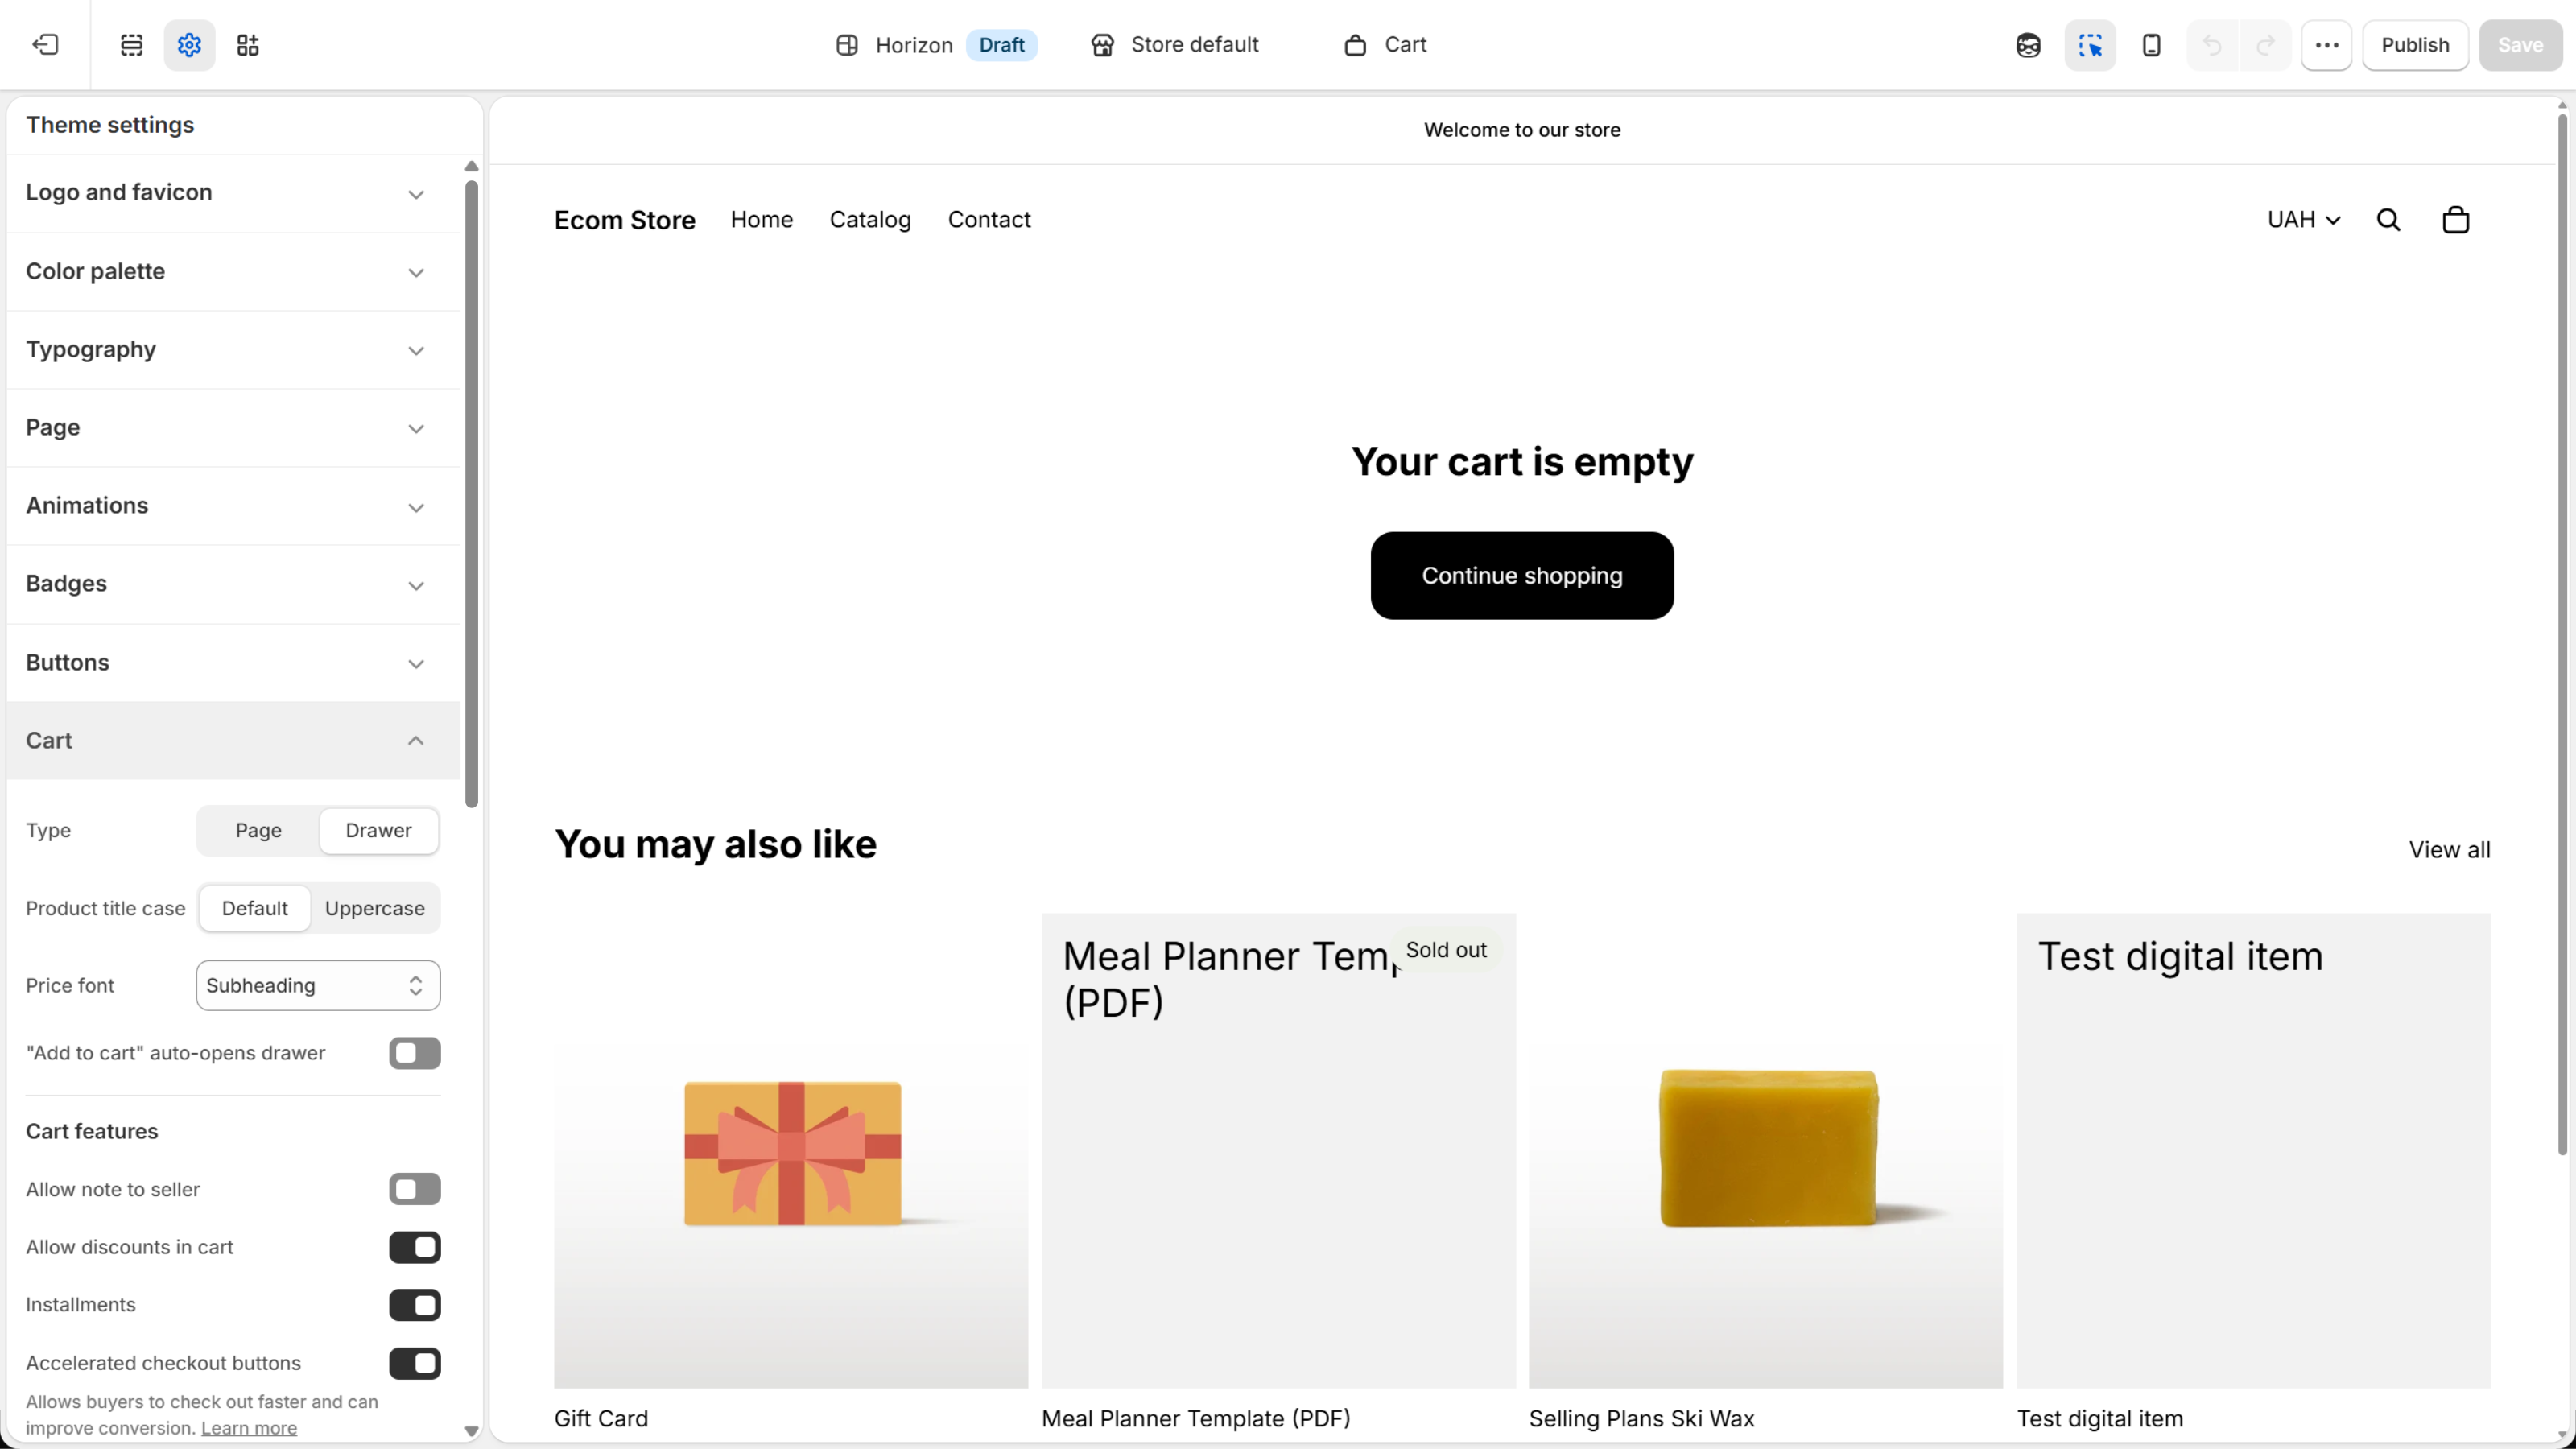Click the exit editor icon
The image size is (2576, 1449).
[x=45, y=45]
